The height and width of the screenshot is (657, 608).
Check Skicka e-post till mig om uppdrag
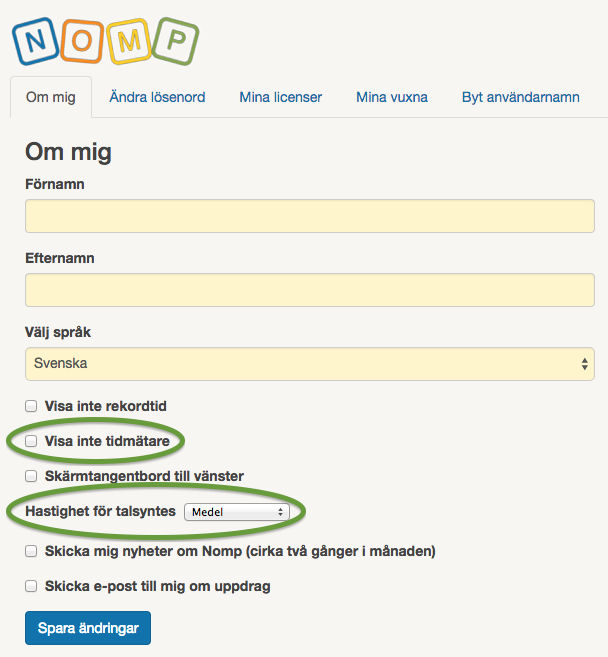(x=31, y=586)
